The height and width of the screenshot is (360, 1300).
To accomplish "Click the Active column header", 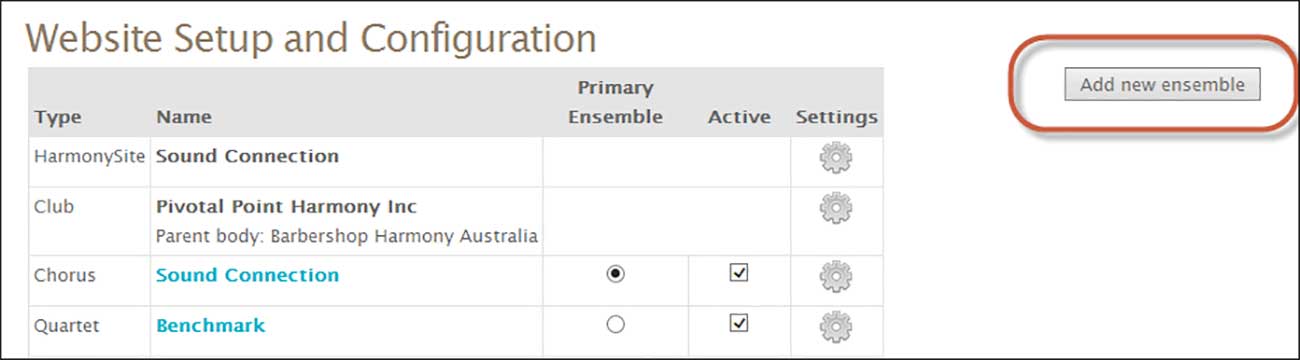I will (739, 117).
